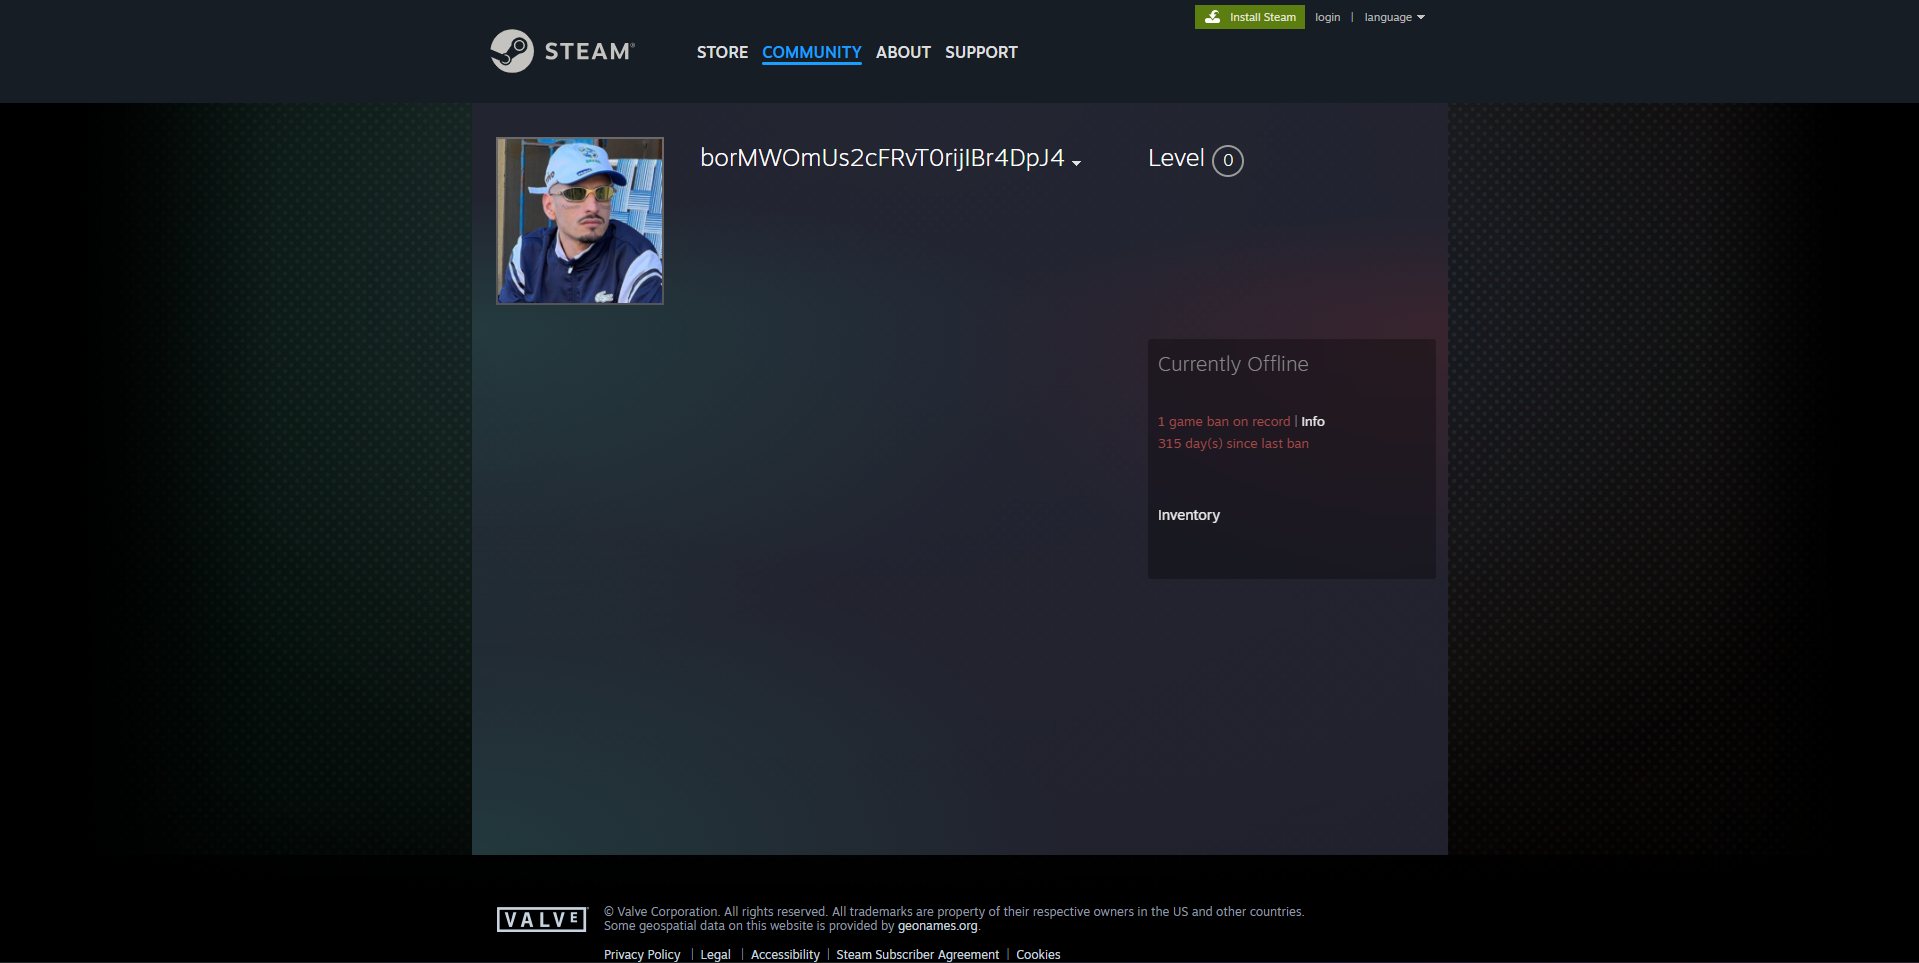Open the Steam Subscriber Agreement
Screen dimensions: 1919x963
click(x=918, y=955)
